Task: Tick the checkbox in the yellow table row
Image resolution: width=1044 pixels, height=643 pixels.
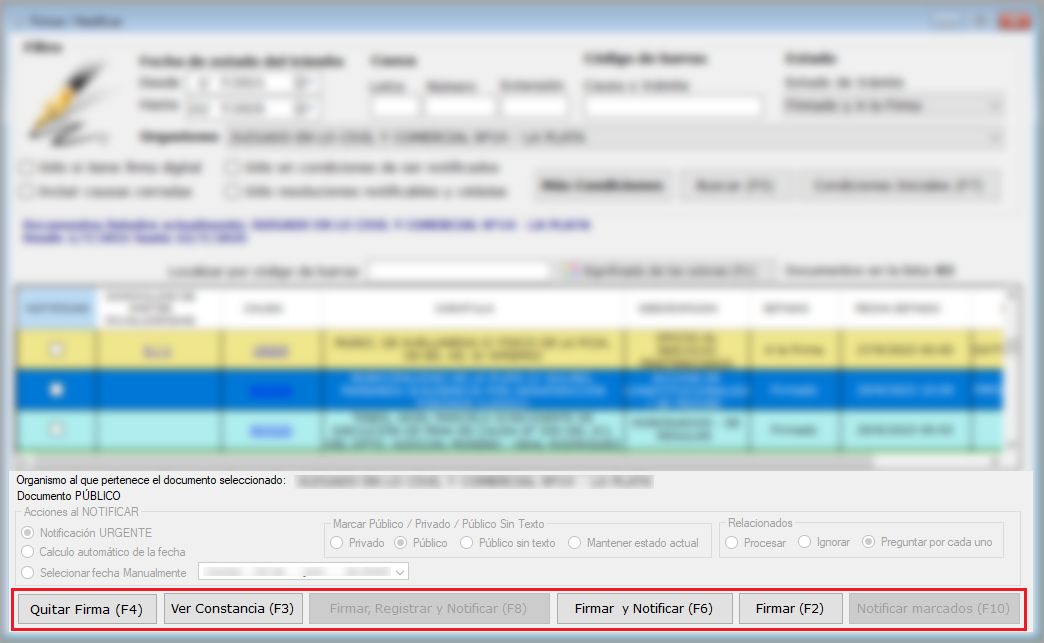Action: (57, 349)
